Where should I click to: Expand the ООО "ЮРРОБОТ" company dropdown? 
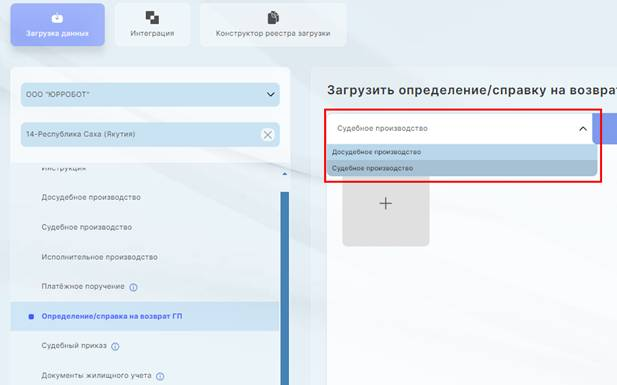tap(150, 94)
